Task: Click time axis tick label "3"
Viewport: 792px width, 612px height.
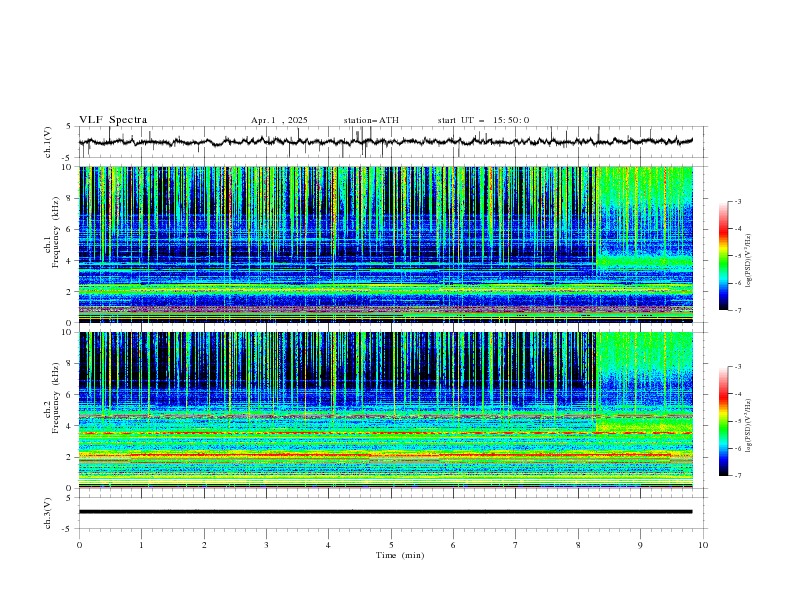Action: coord(267,545)
